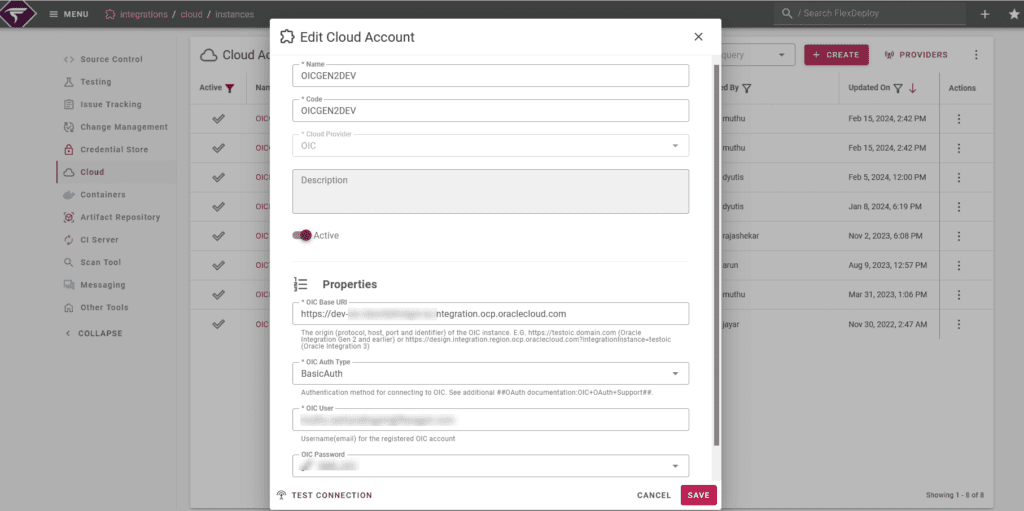Screen dimensions: 1024x511
Task: Click the OIC Base URI field
Action: [x=490, y=314]
